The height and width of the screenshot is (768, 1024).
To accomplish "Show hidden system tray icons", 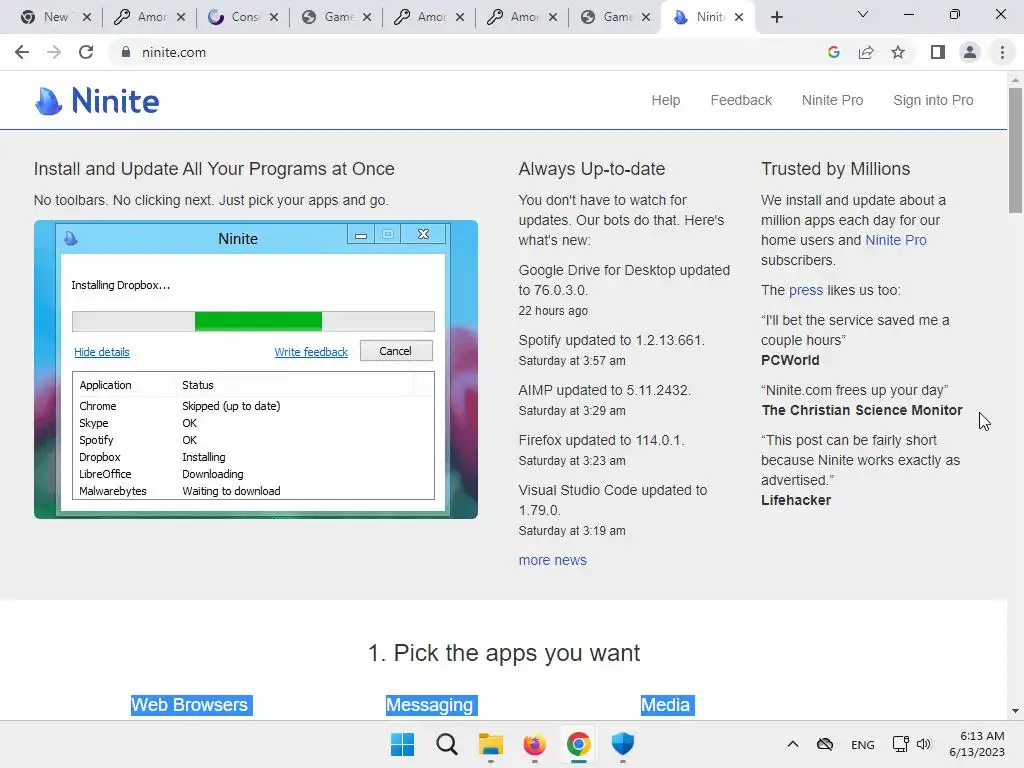I will 793,744.
